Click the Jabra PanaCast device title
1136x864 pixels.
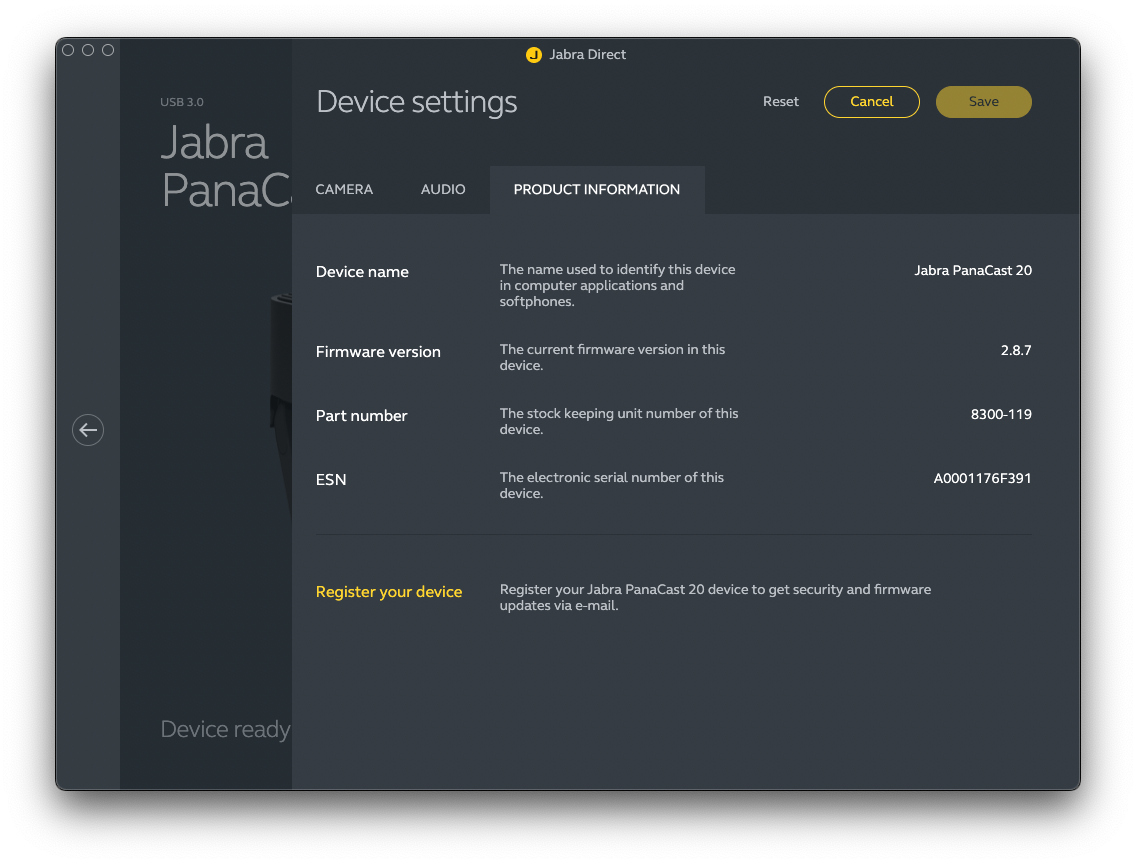click(225, 167)
